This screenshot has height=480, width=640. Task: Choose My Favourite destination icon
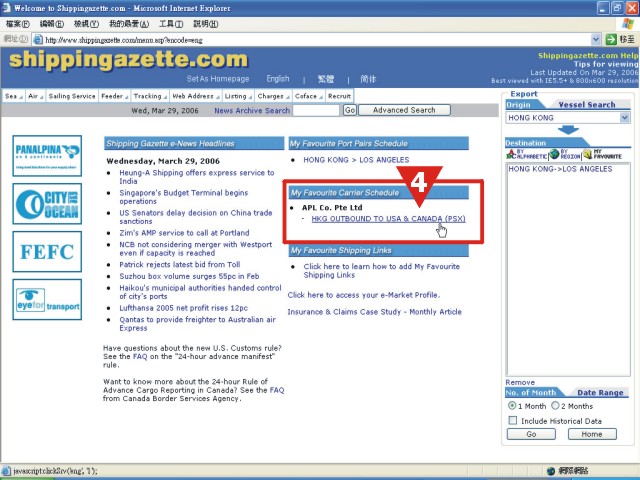pyautogui.click(x=602, y=154)
